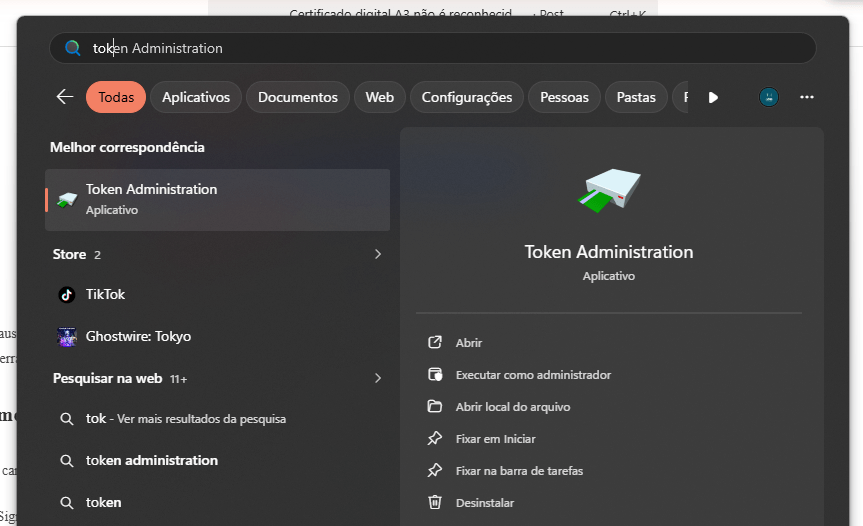
Task: Click the magnifier beside token administration suggestion
Action: [67, 461]
